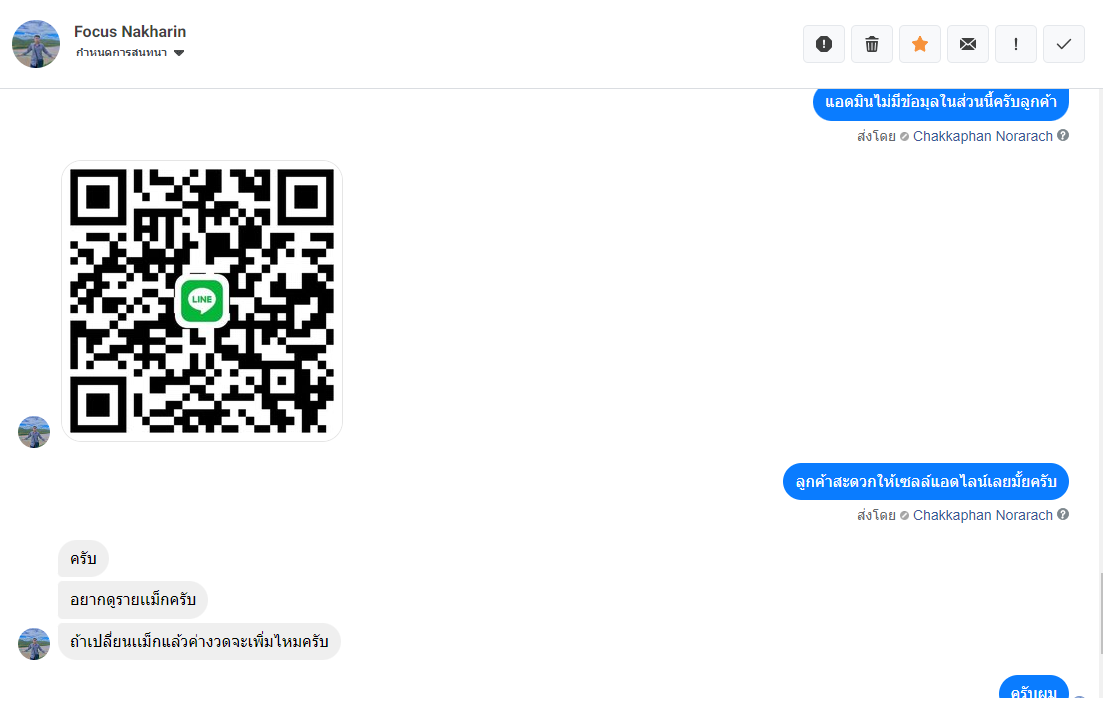Click help icon beside upper sender name

coord(1063,135)
